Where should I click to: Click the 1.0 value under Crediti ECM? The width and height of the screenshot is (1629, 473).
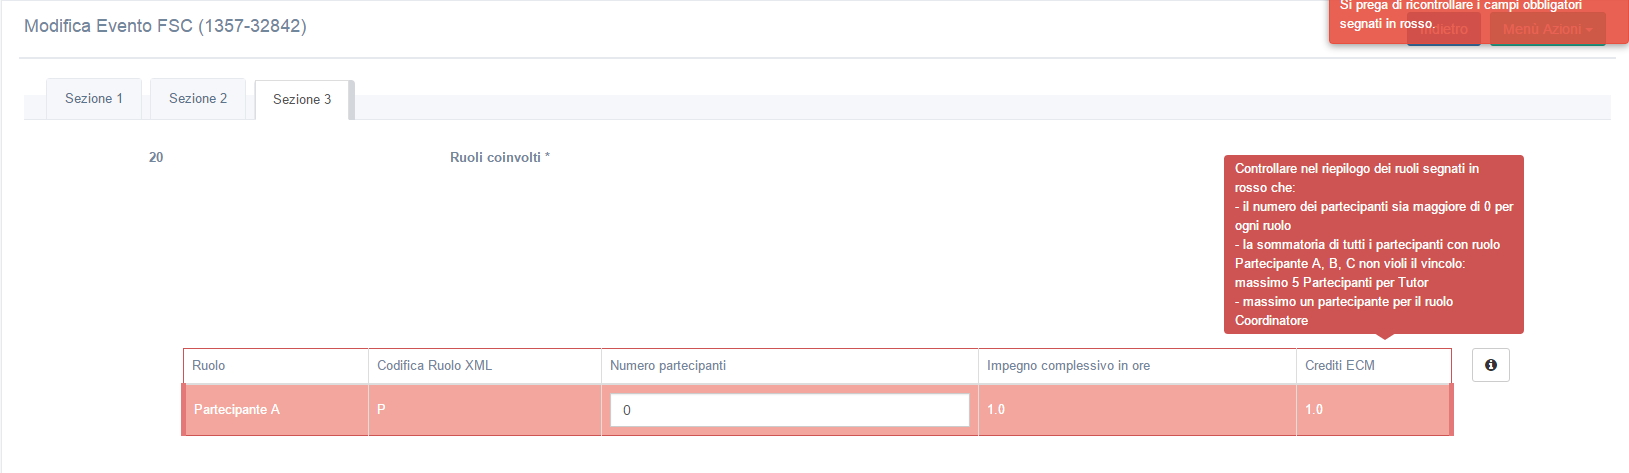1314,410
